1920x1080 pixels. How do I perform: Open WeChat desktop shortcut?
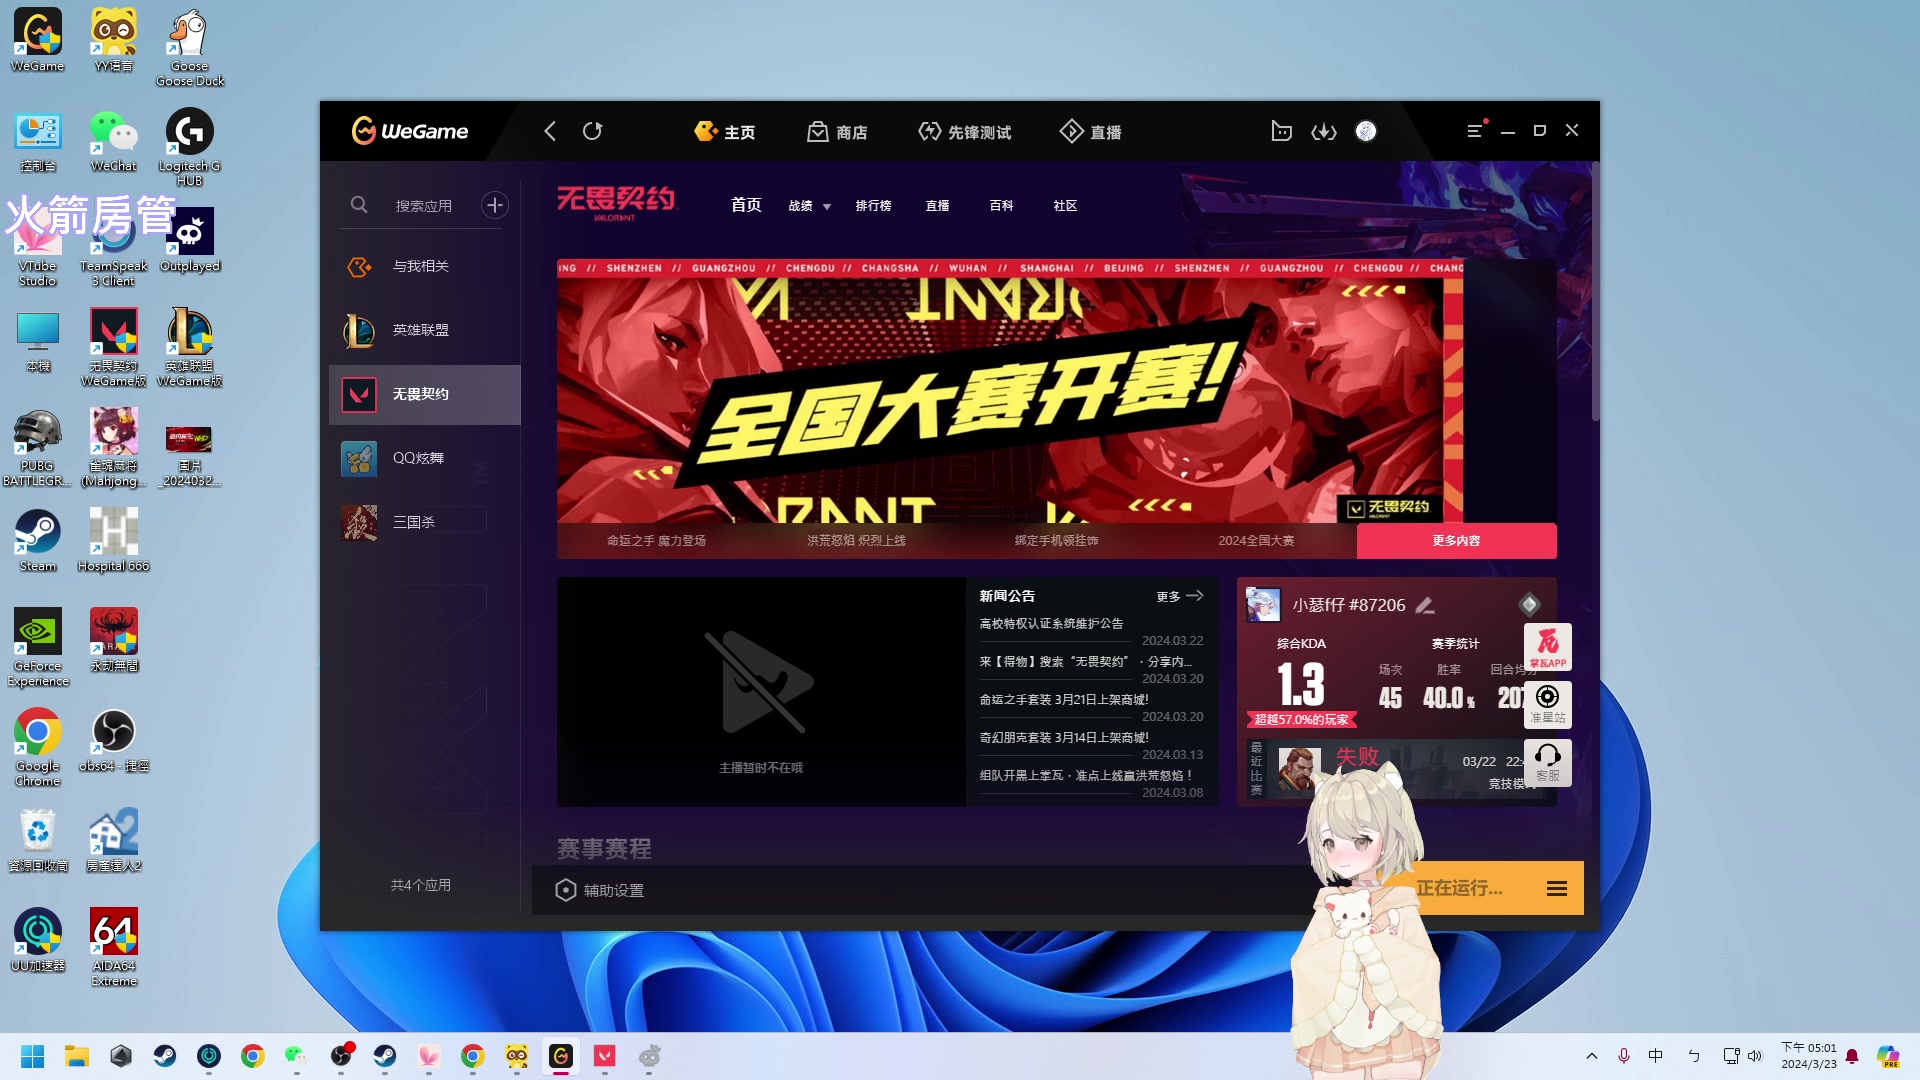tap(114, 141)
